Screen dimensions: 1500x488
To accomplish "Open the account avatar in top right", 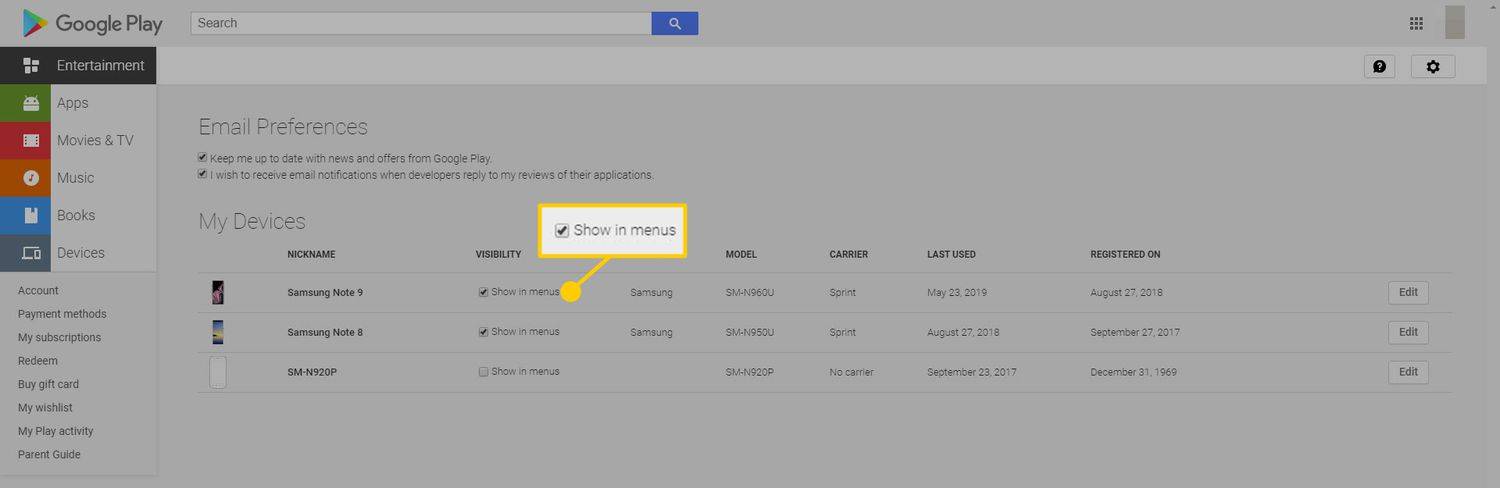I will click(1455, 23).
